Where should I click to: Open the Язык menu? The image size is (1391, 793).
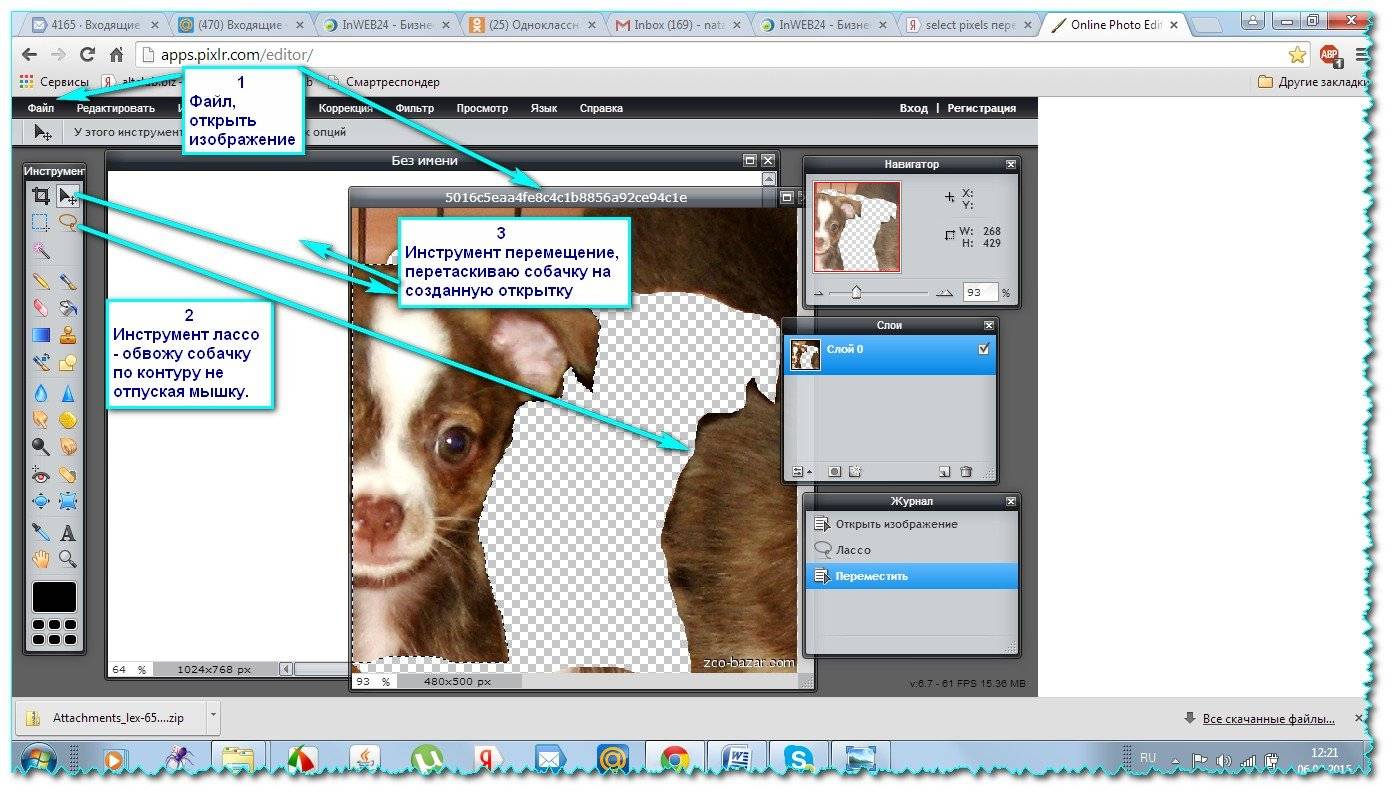(543, 108)
